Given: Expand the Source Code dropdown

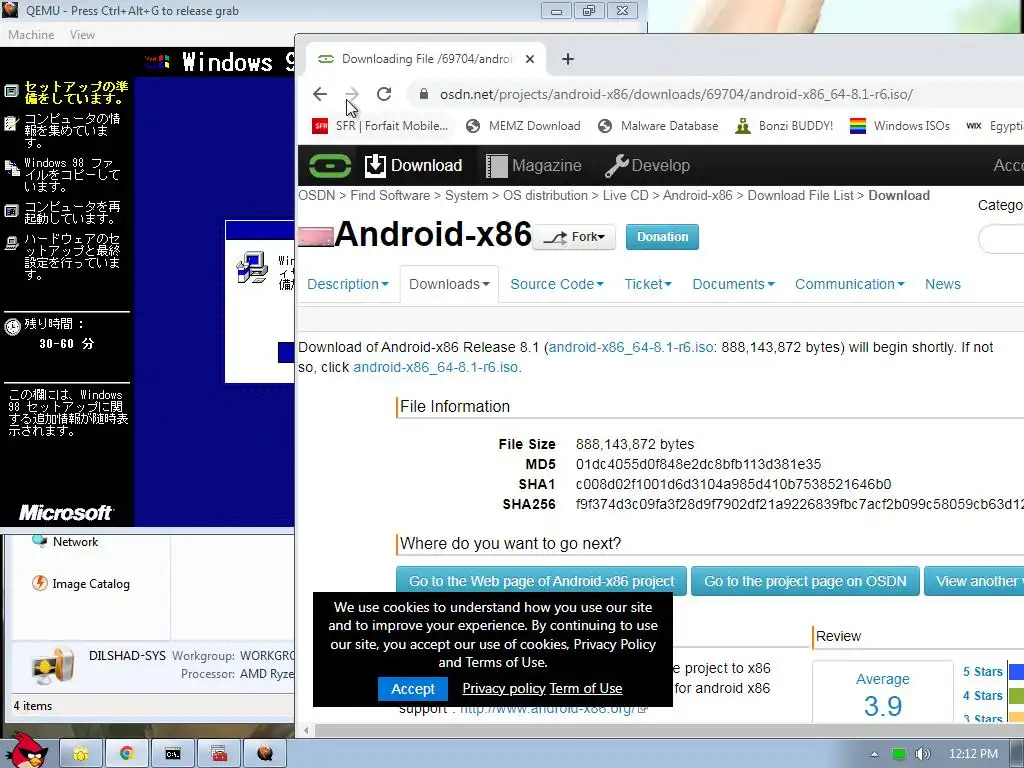Looking at the screenshot, I should point(557,284).
